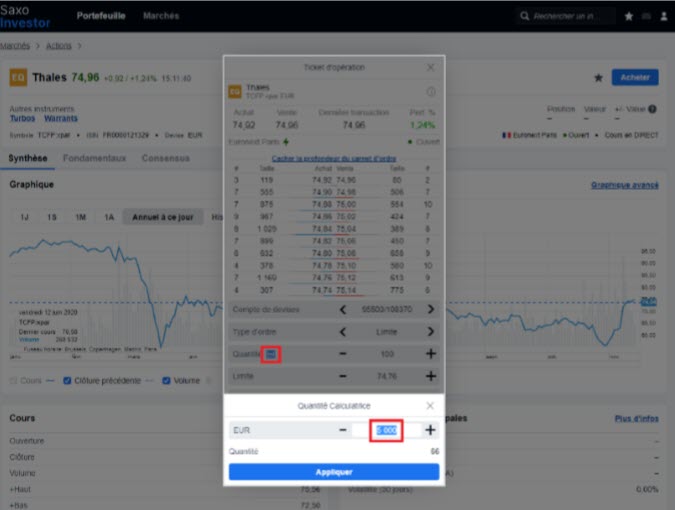The height and width of the screenshot is (510, 675).
Task: Go to Actions breadcrumb
Action: tap(59, 46)
